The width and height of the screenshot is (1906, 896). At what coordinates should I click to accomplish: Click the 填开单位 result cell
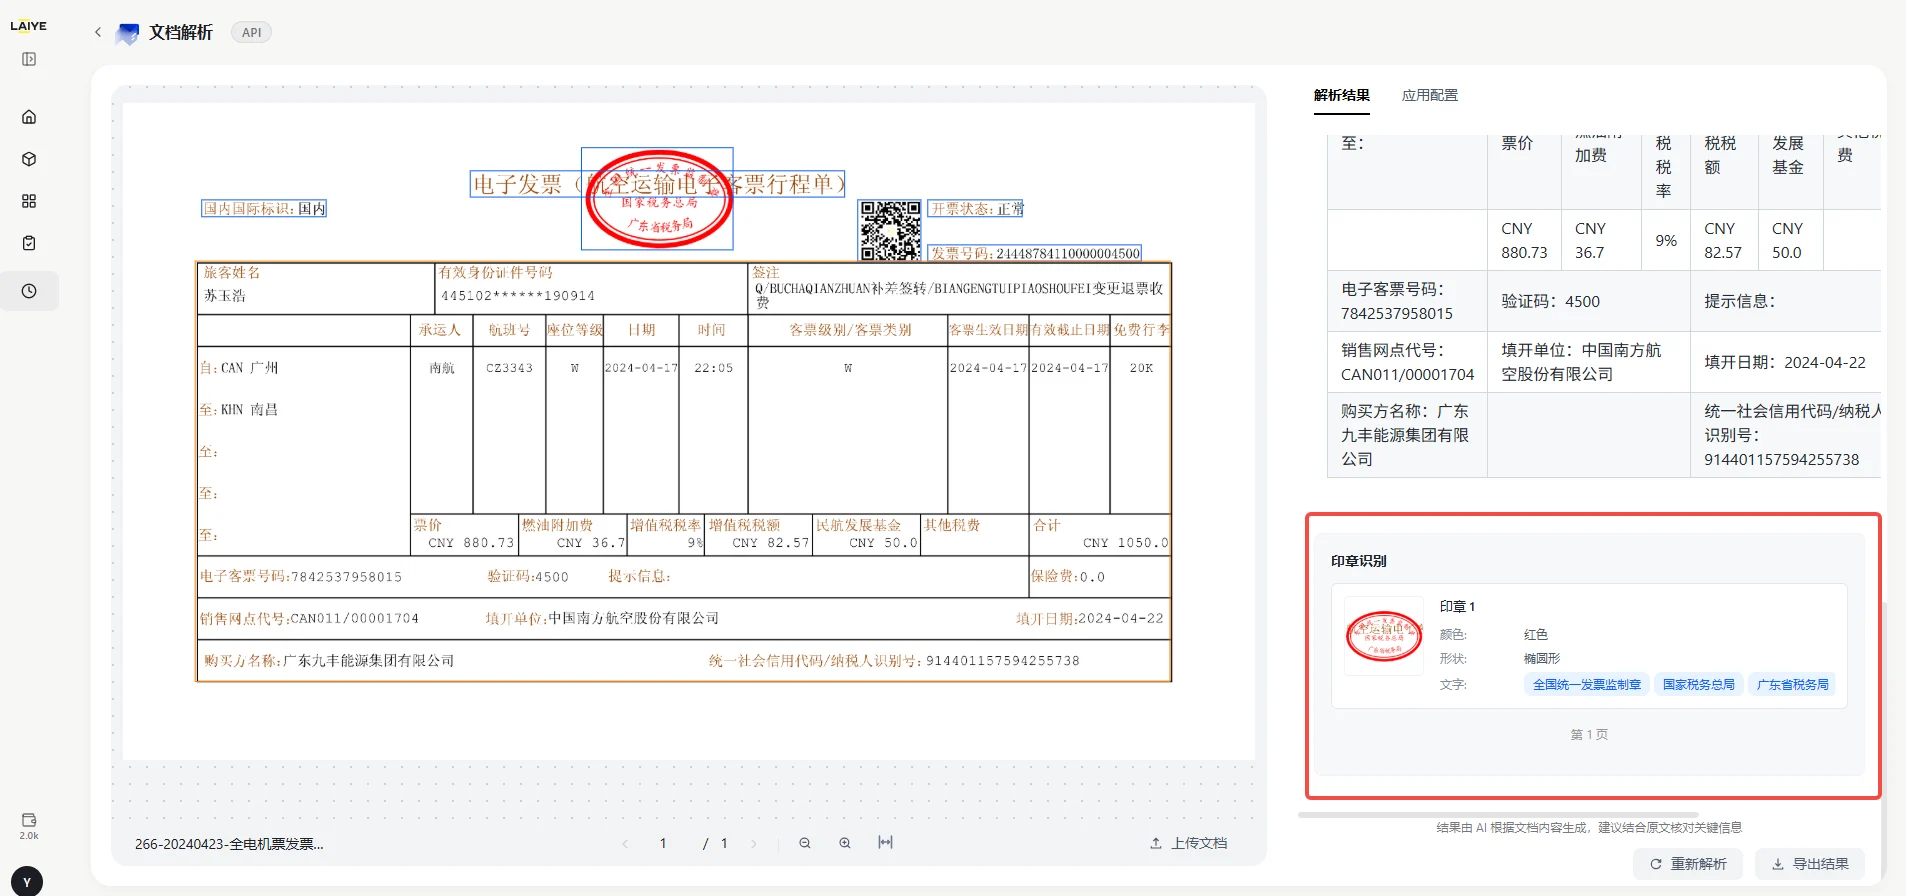pyautogui.click(x=1588, y=362)
